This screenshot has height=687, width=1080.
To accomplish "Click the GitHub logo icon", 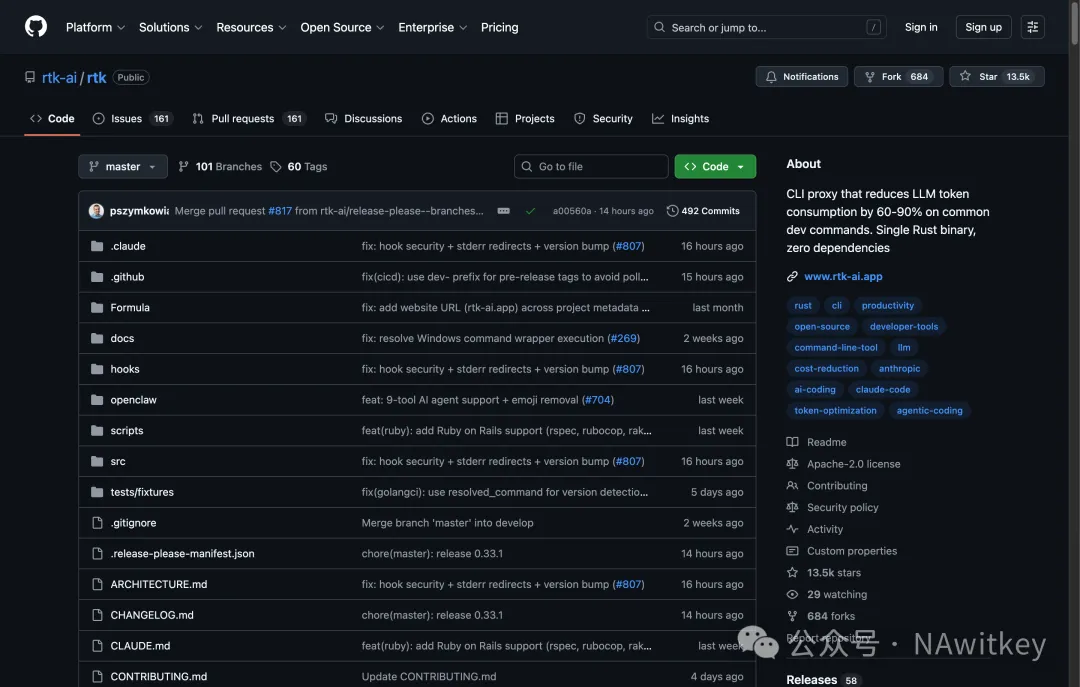I will [x=36, y=27].
